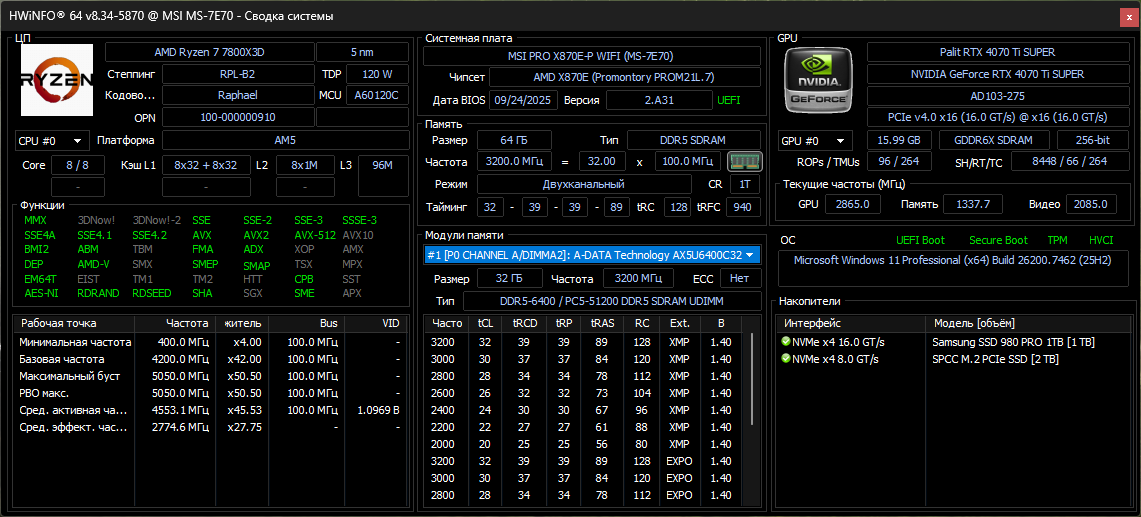Expand the memory module DIMMA2 dropdown
Viewport: 1141px width, 517px height.
592,254
